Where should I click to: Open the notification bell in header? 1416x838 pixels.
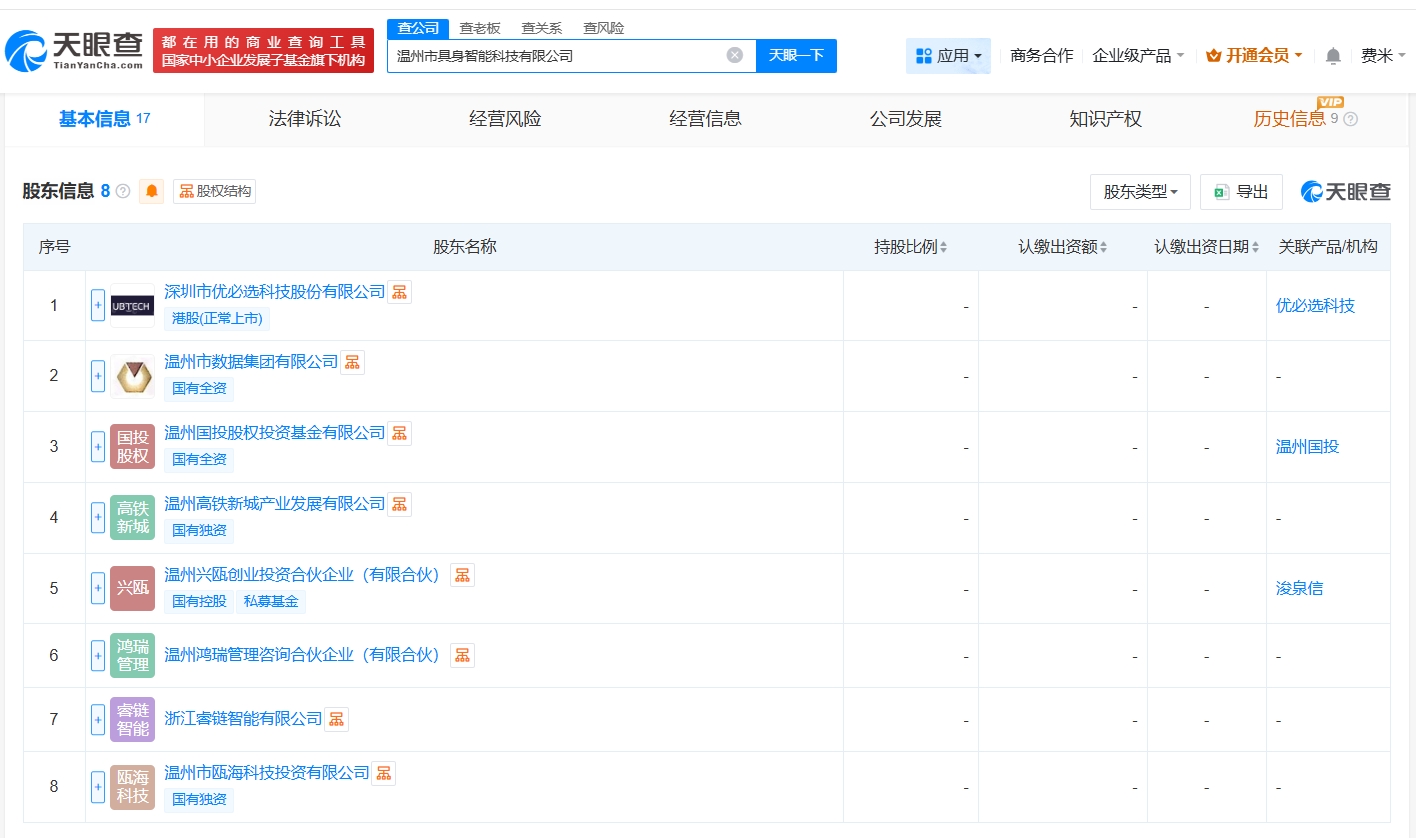pos(1333,56)
